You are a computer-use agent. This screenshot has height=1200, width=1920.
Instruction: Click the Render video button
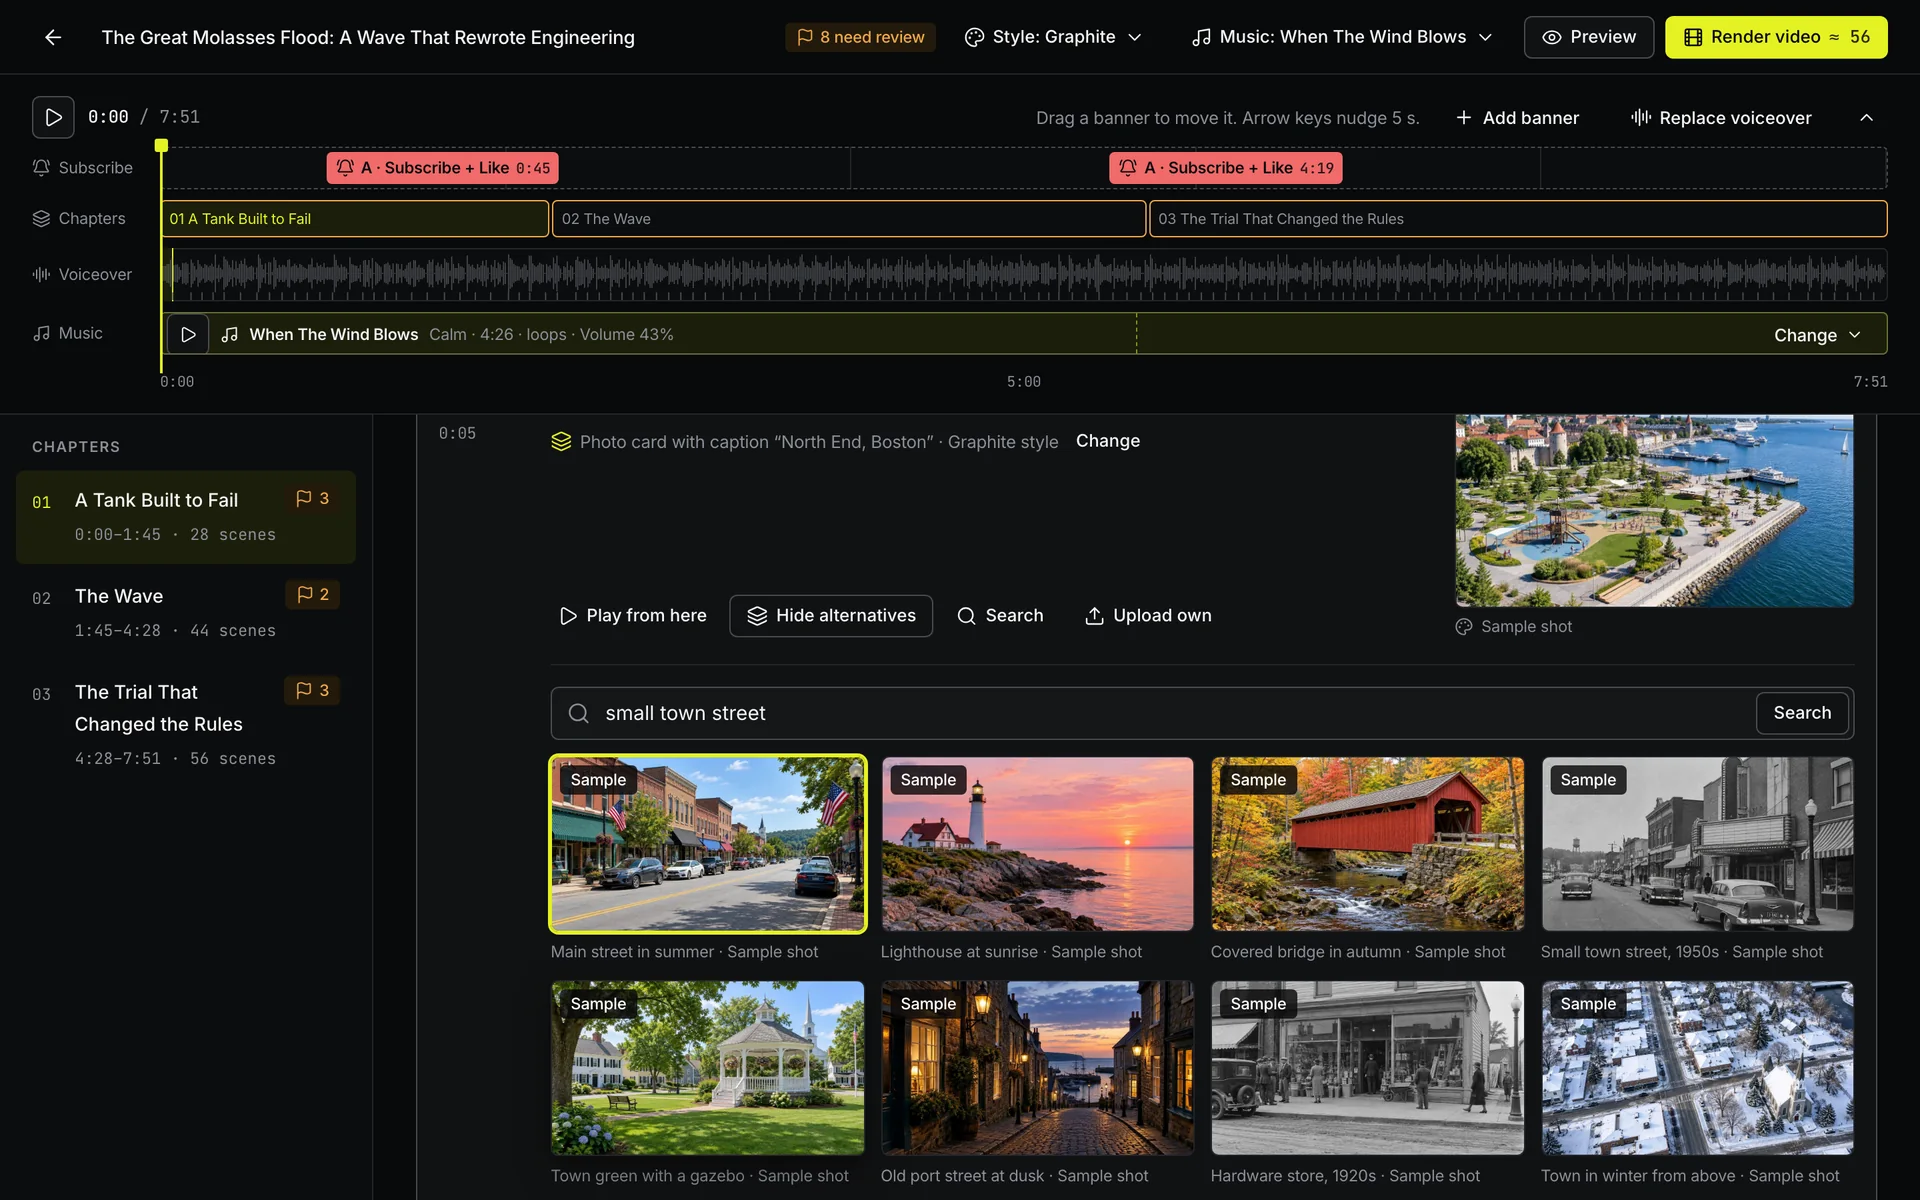tap(1776, 37)
